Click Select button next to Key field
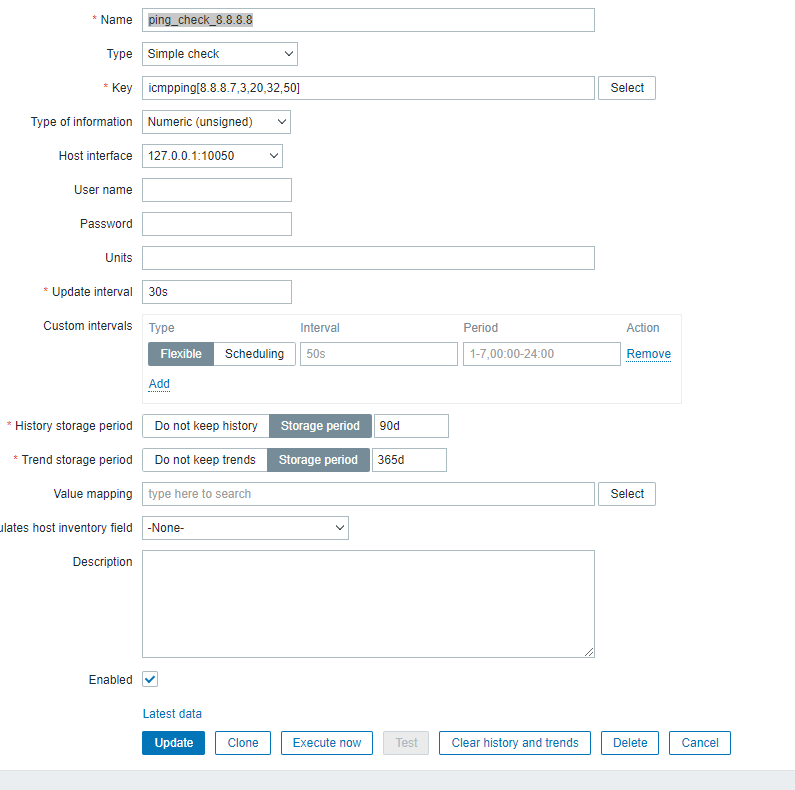The width and height of the screenshot is (795, 790). [x=627, y=88]
